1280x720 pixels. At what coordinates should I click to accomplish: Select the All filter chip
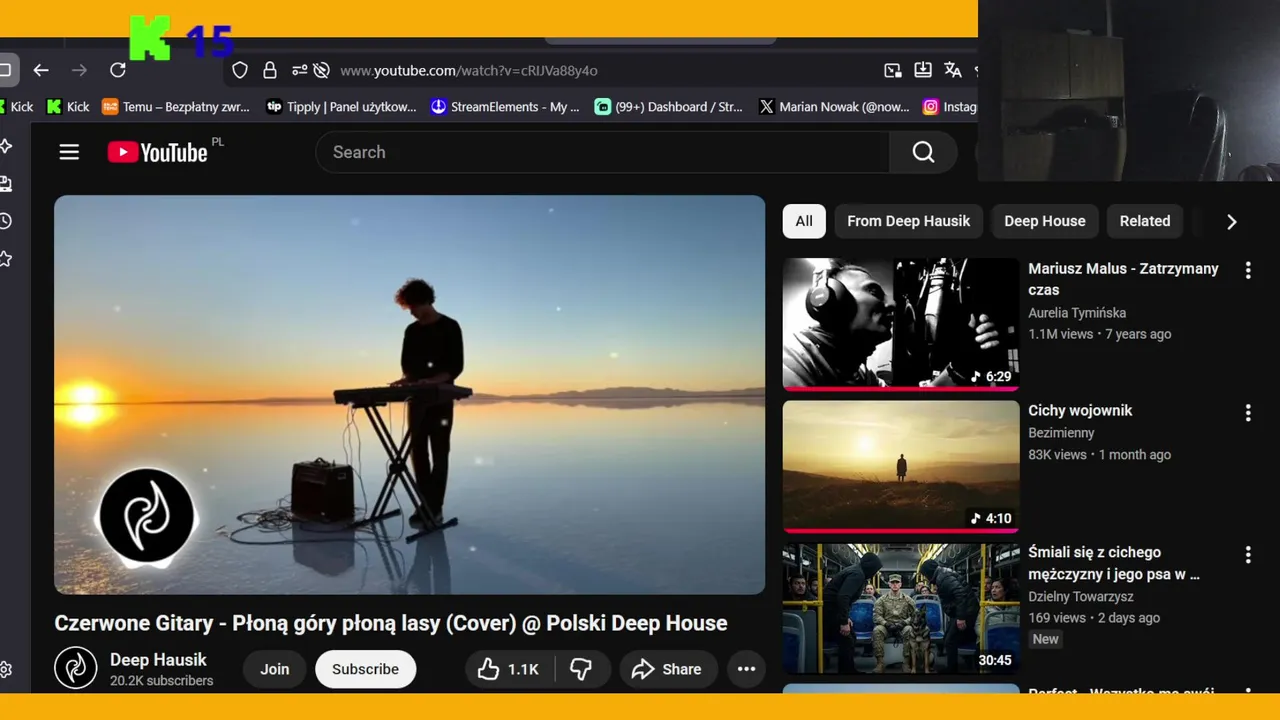(x=804, y=221)
